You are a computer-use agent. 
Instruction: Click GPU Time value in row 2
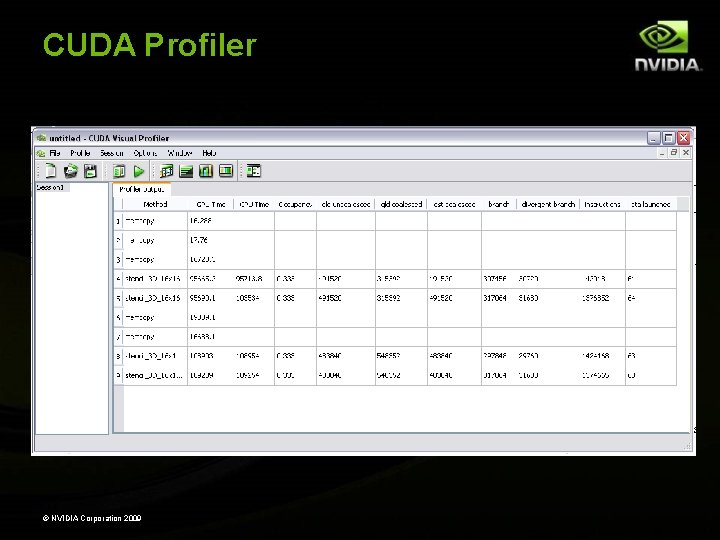coord(199,240)
